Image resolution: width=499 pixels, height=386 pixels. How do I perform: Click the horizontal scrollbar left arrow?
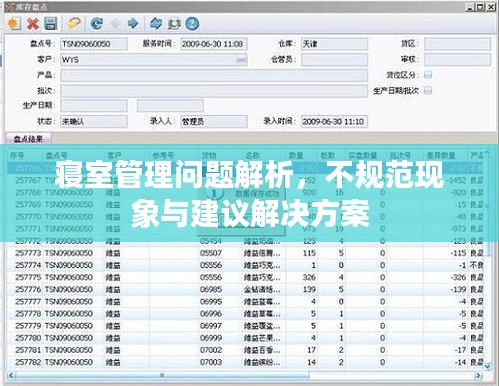coord(11,376)
